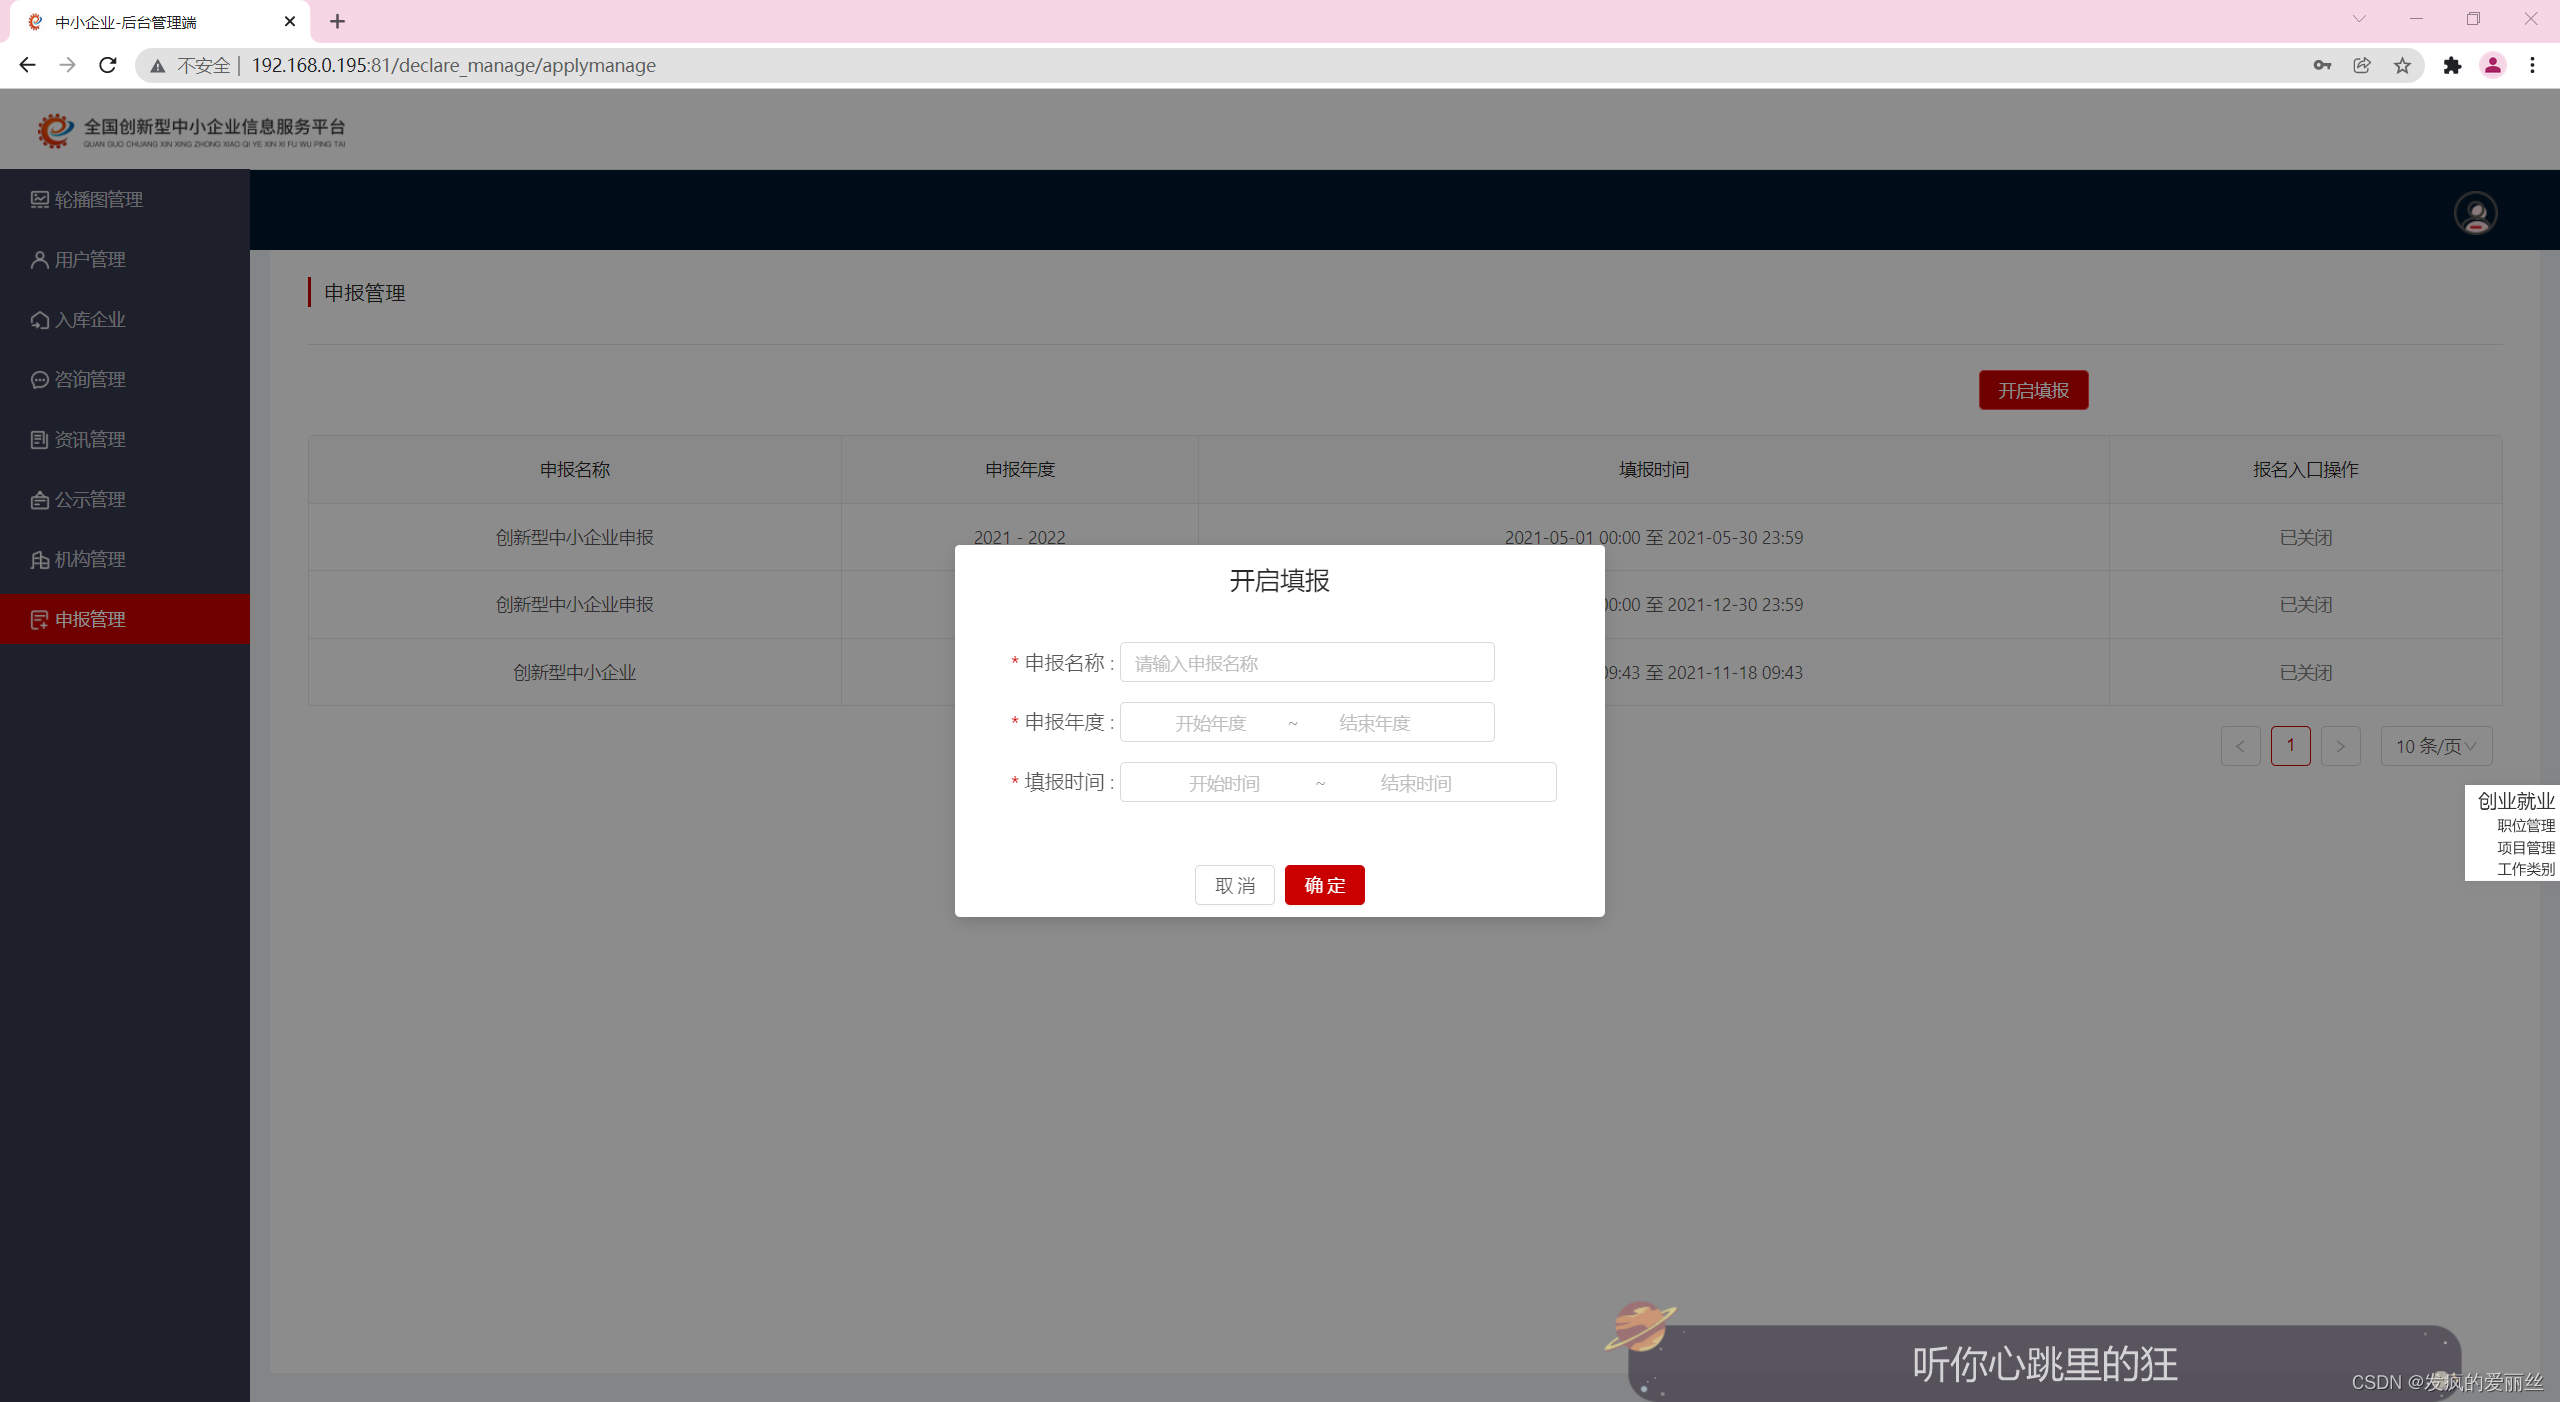Select the 结束时间 end time field
The height and width of the screenshot is (1402, 2560).
pos(1415,783)
